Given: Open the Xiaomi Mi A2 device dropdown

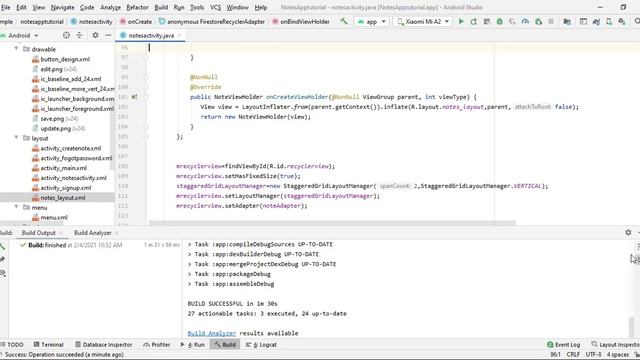Looking at the screenshot, I should coord(423,21).
